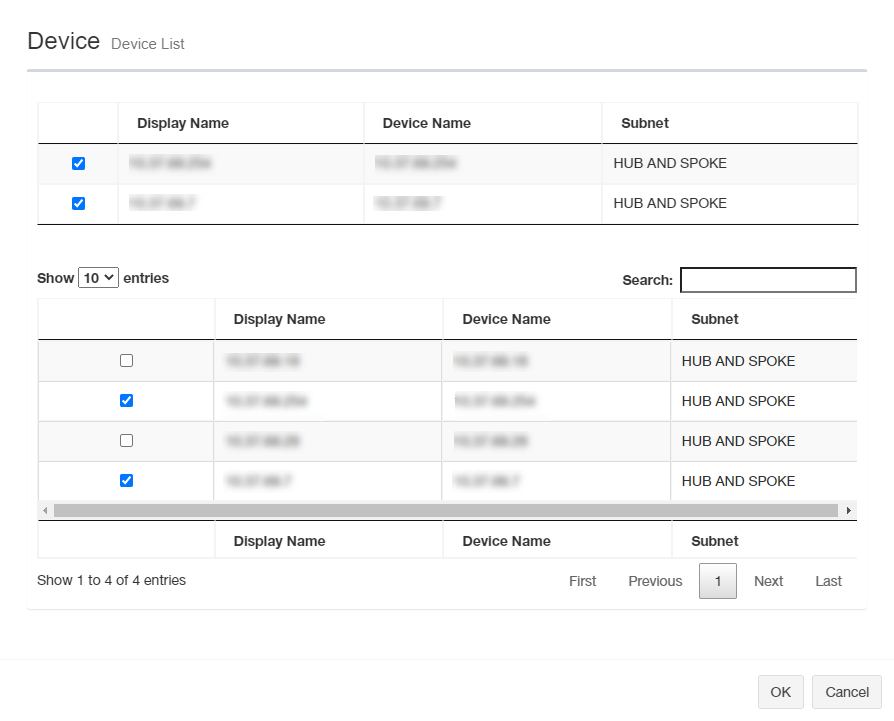Check the third row device in lower table
894x721 pixels.
click(x=126, y=441)
